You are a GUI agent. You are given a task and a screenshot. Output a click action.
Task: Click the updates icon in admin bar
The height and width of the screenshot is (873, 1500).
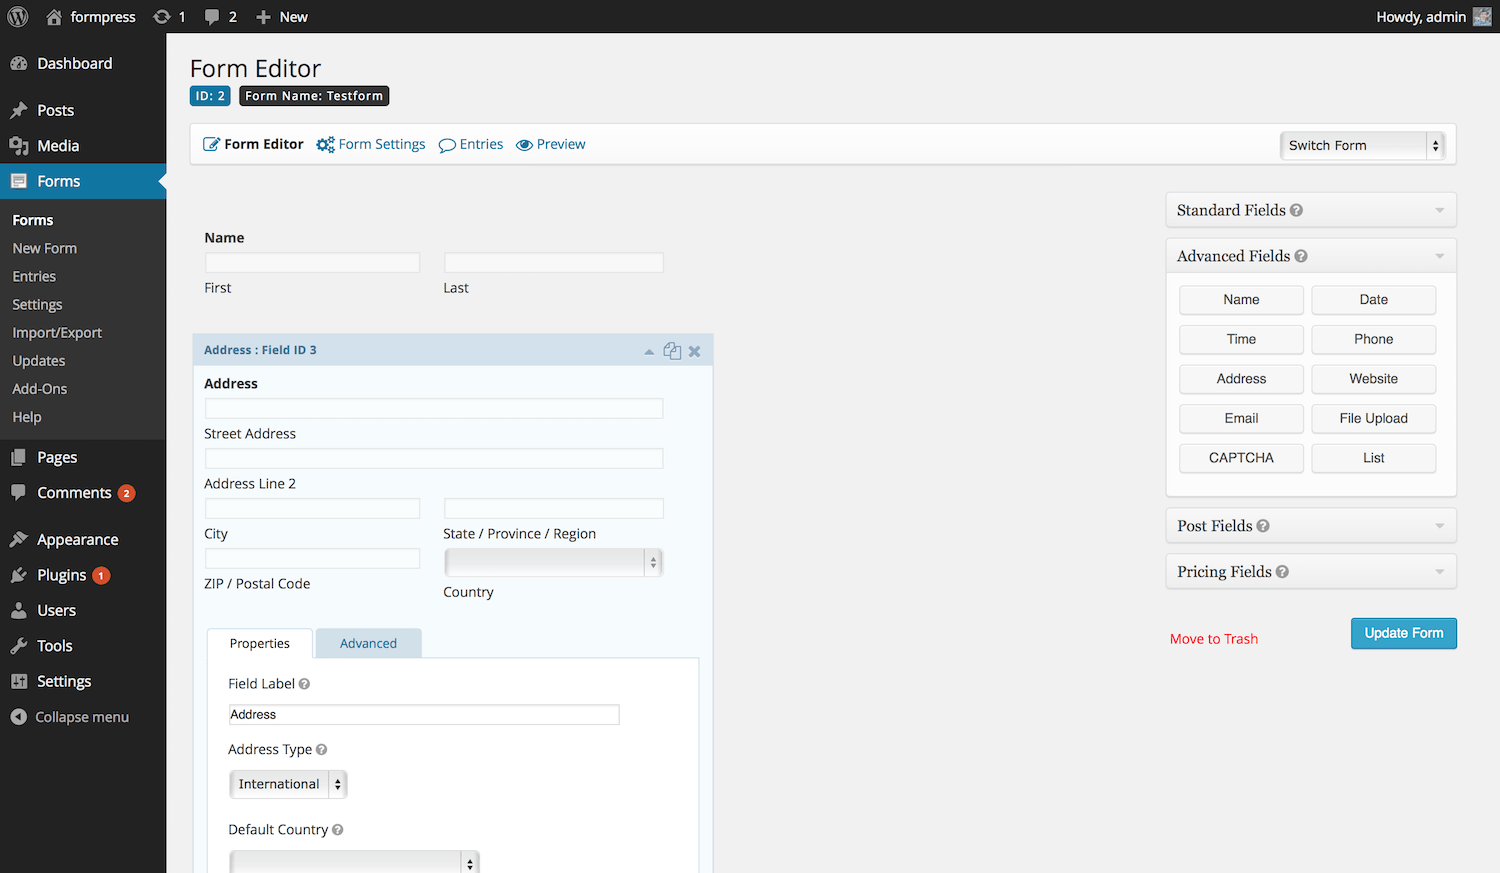pyautogui.click(x=169, y=17)
